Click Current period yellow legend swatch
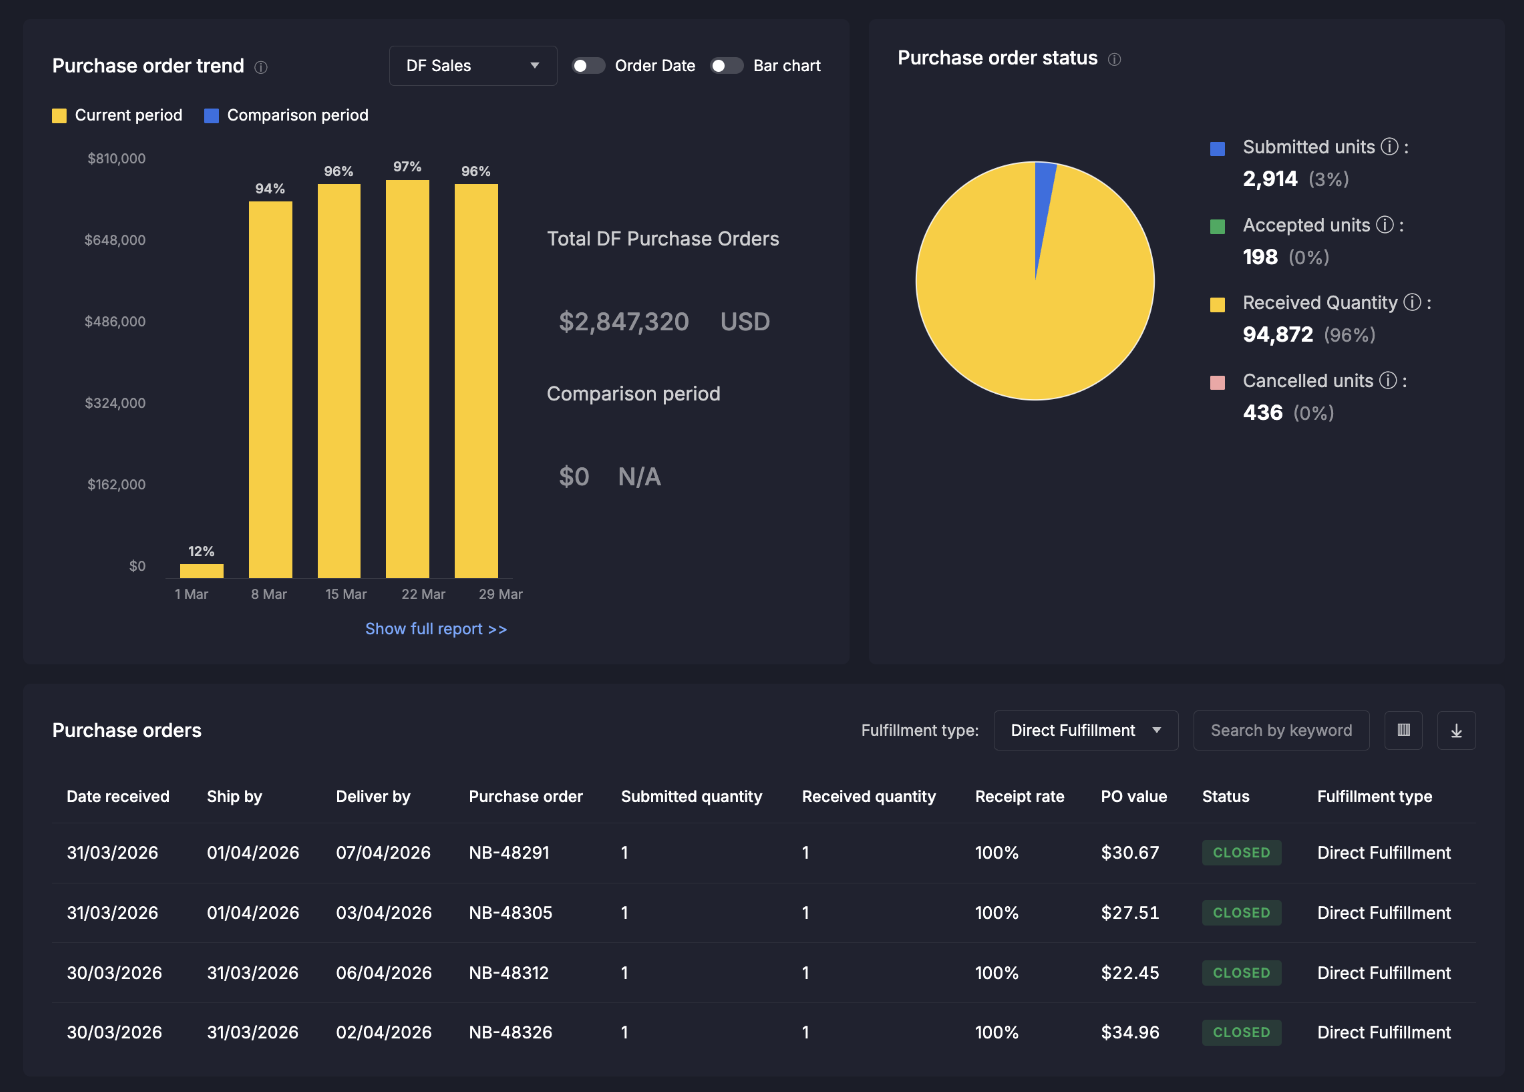Image resolution: width=1524 pixels, height=1092 pixels. pyautogui.click(x=59, y=116)
